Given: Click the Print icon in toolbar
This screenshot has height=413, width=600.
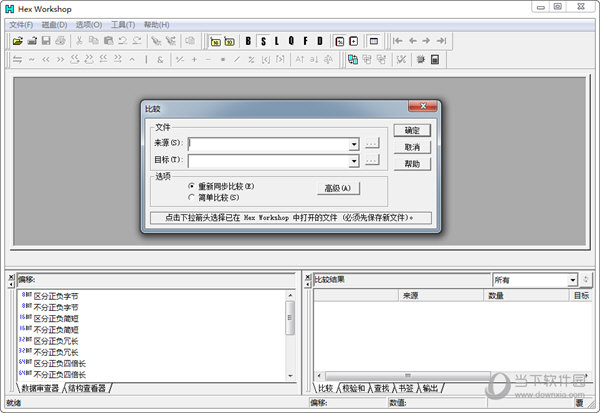Looking at the screenshot, I should 60,41.
